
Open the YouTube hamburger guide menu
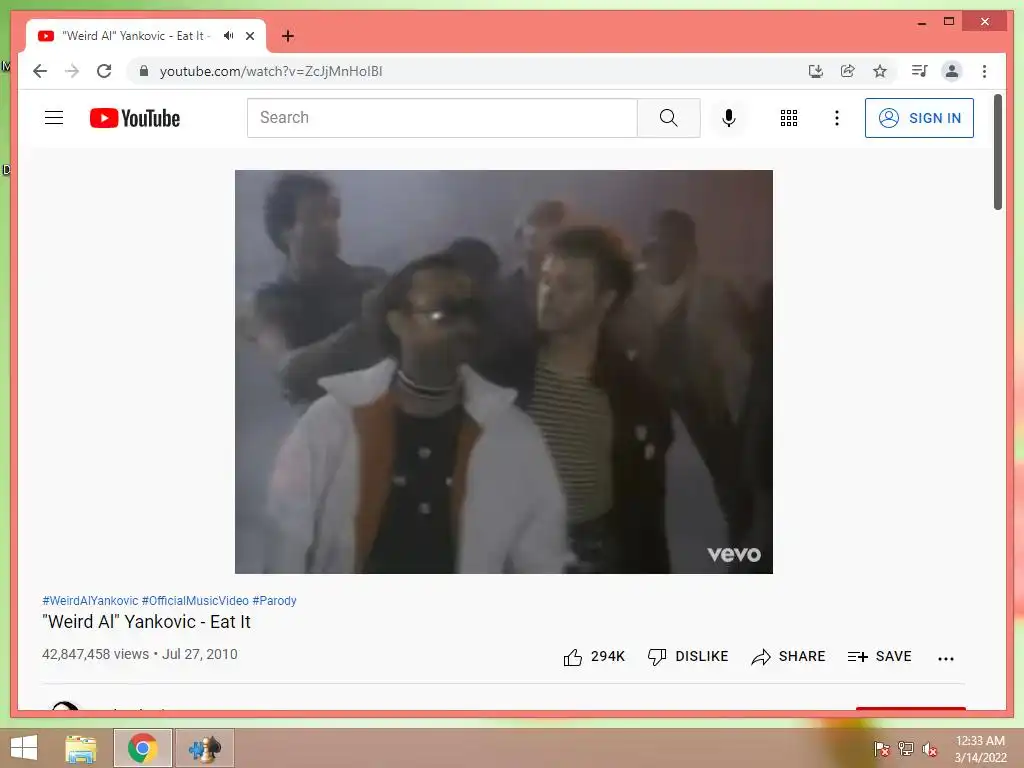coord(54,118)
